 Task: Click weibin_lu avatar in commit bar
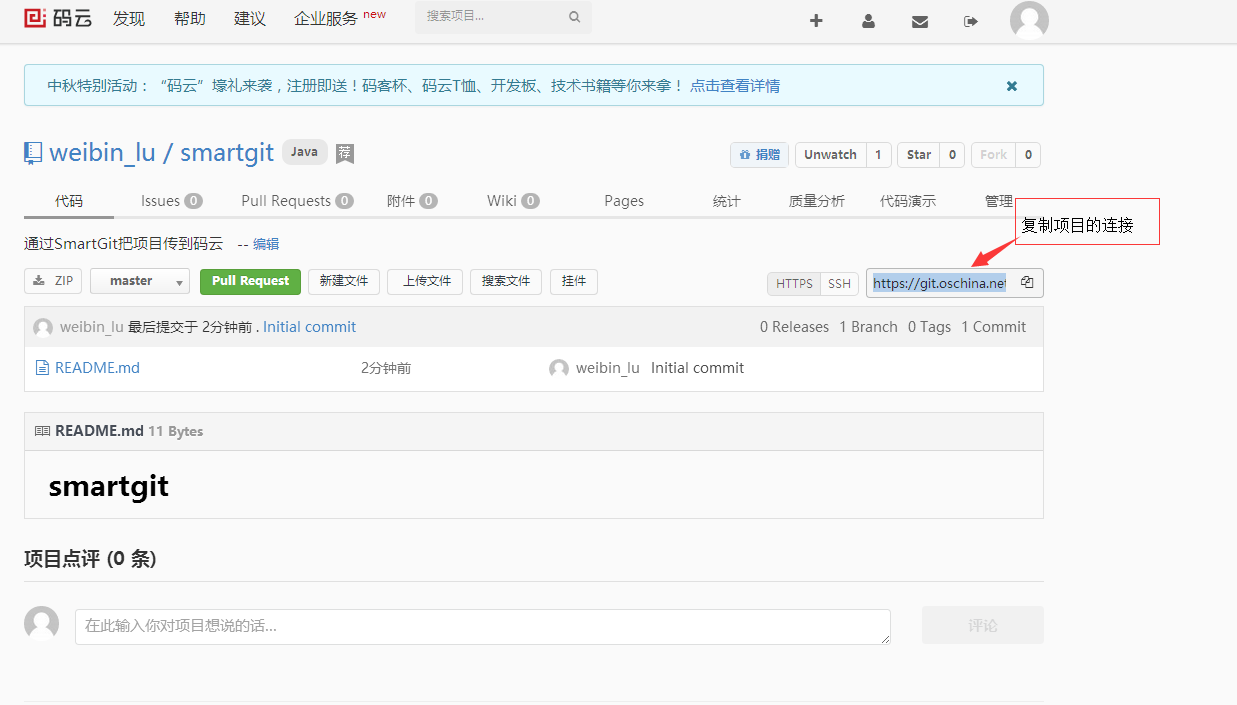tap(43, 327)
